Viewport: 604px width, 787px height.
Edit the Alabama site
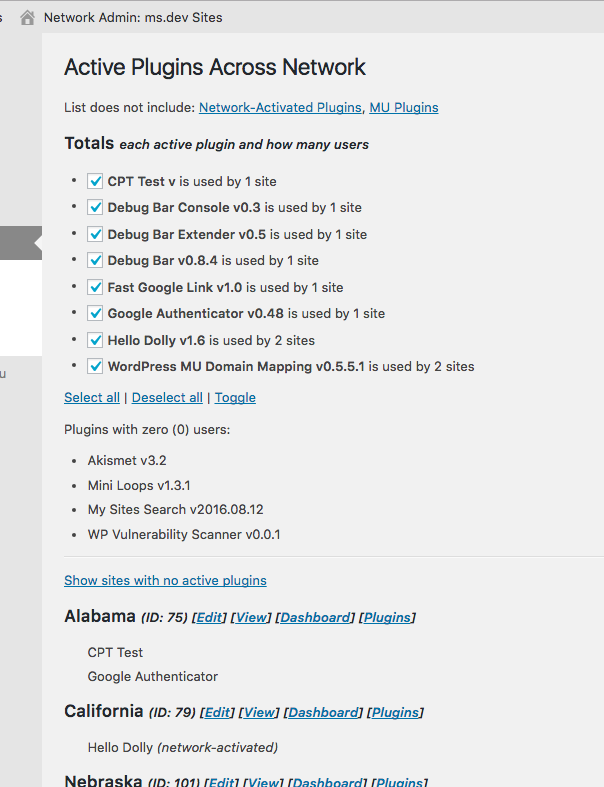(209, 617)
